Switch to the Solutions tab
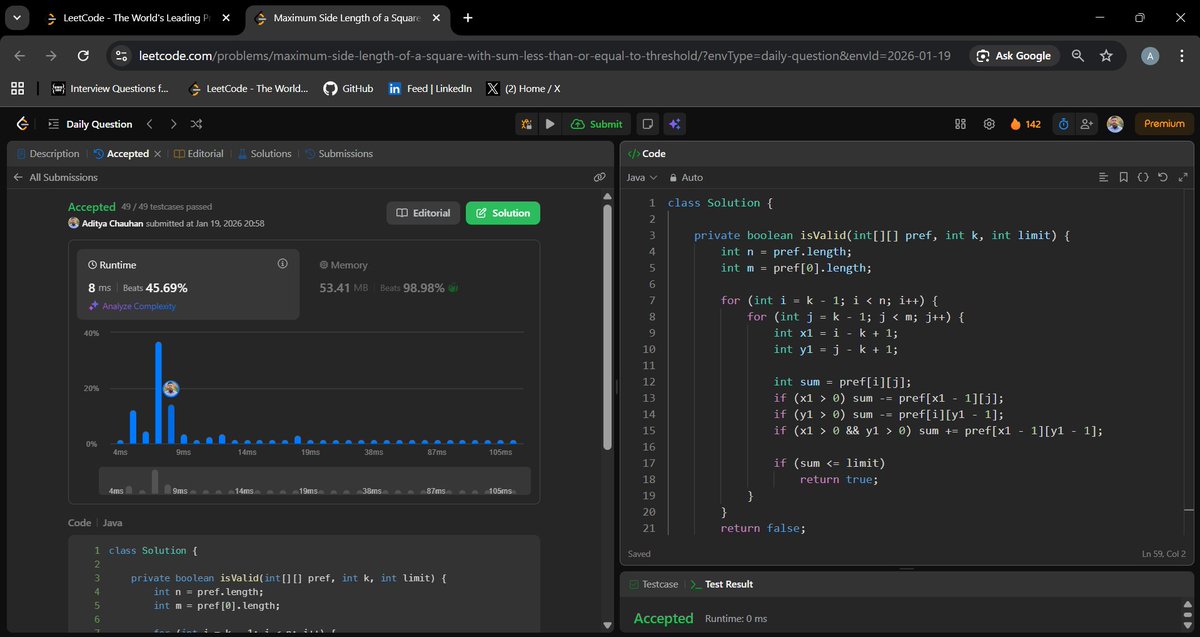The image size is (1200, 637). 264,153
